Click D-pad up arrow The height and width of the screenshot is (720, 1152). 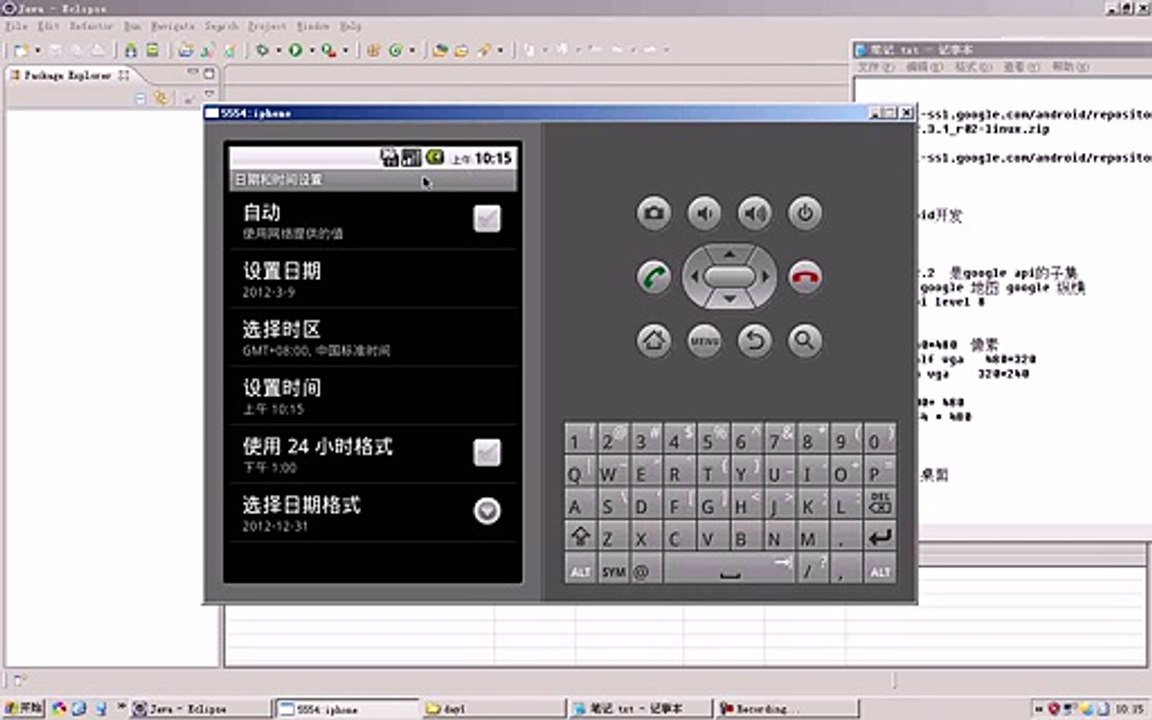point(729,254)
